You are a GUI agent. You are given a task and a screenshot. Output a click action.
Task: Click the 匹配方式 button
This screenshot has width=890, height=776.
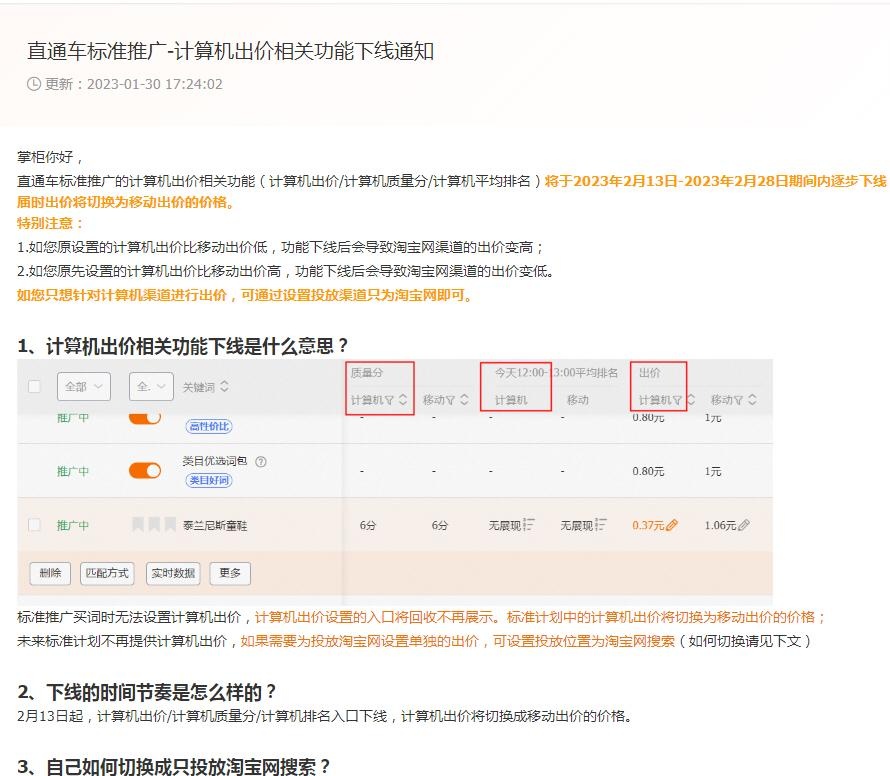pyautogui.click(x=107, y=573)
